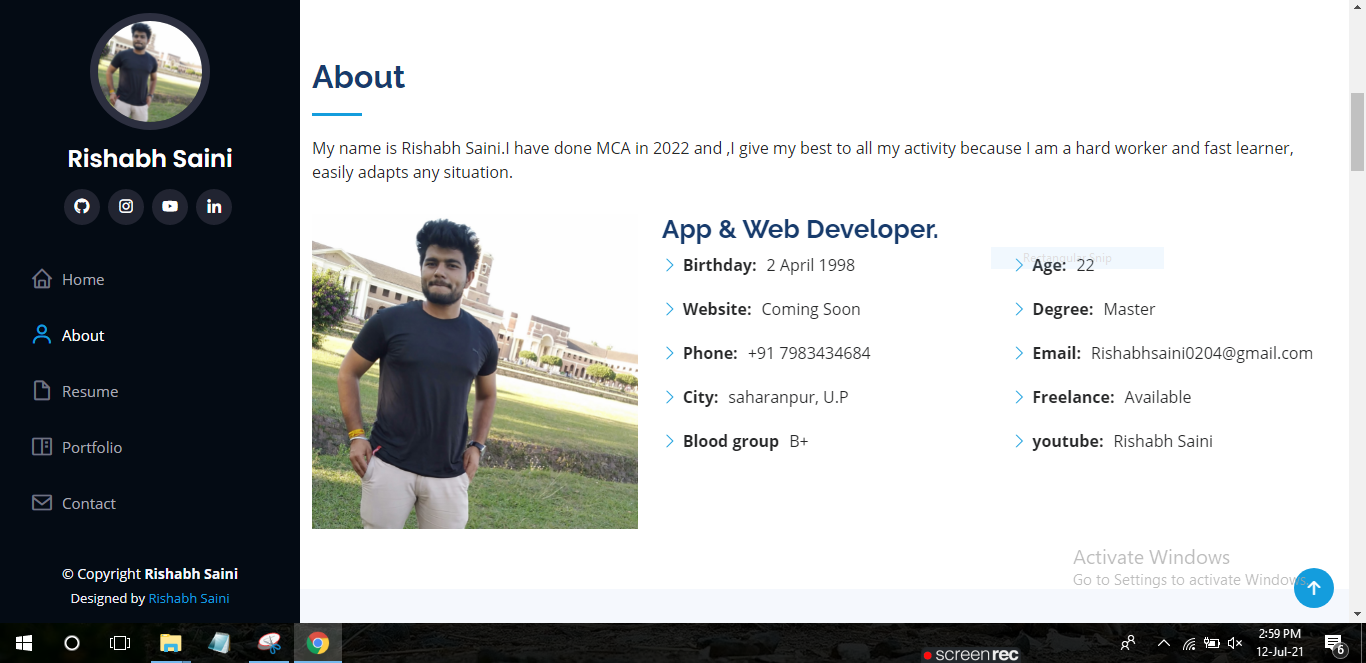Viewport: 1366px width, 663px height.
Task: Select the Resume document icon
Action: [42, 391]
